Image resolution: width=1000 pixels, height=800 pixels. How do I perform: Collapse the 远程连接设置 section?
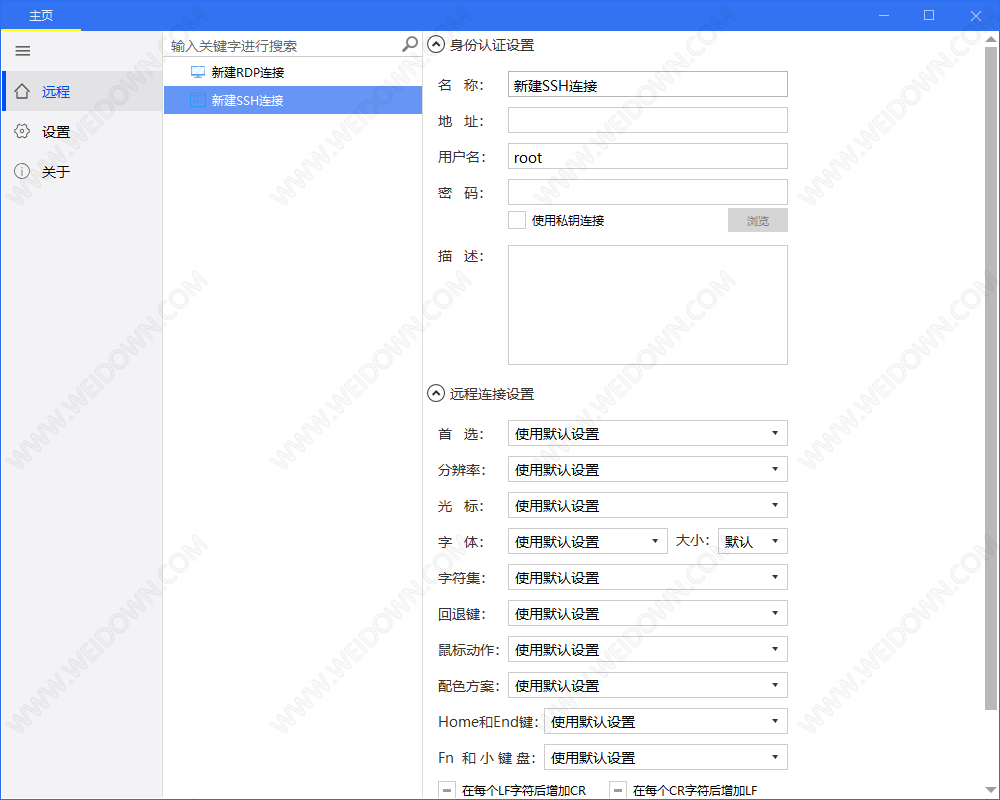[436, 393]
